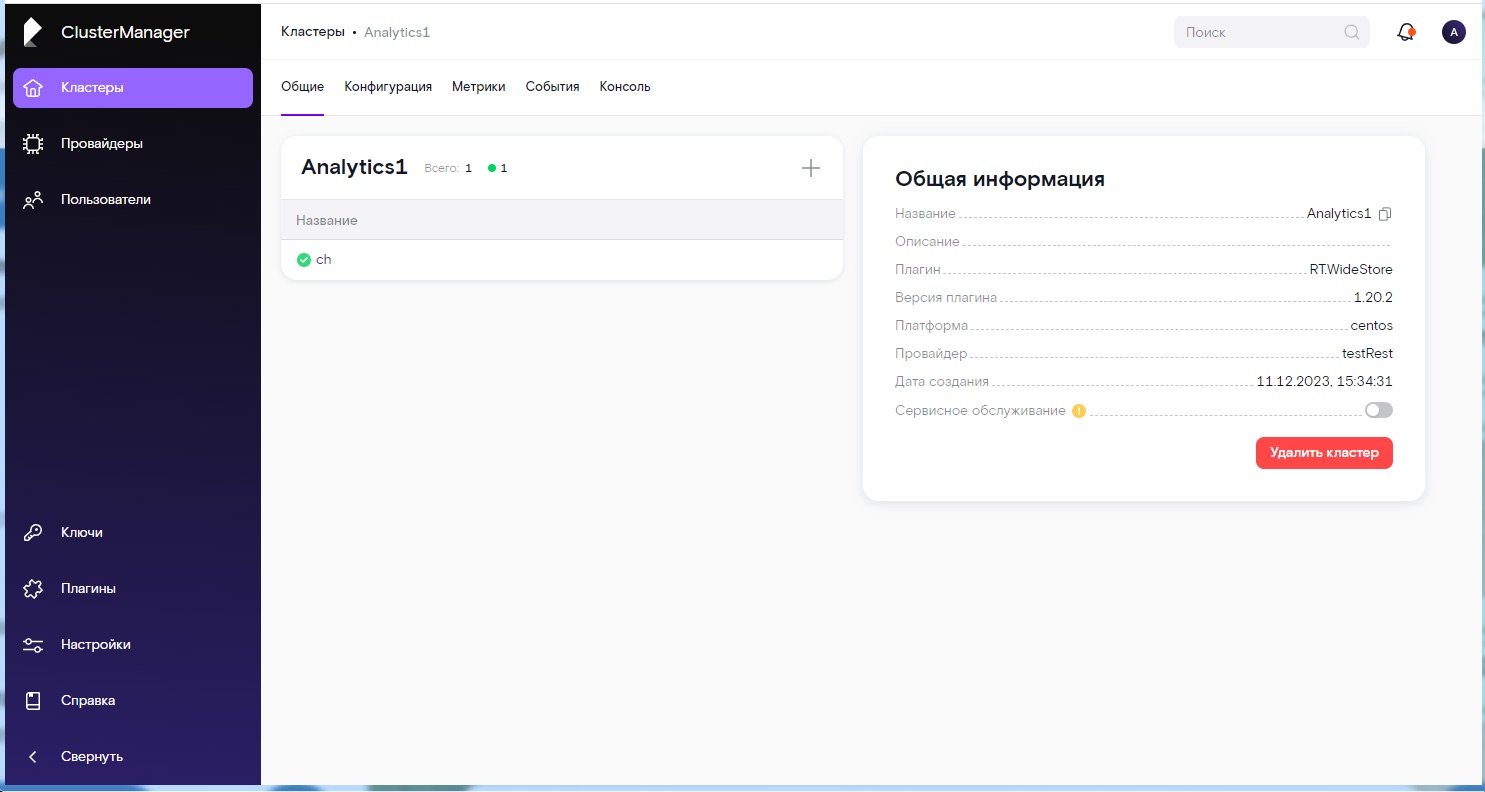The width and height of the screenshot is (1485, 792).
Task: Toggle the Сервисное обслуживание switch
Action: pos(1379,410)
